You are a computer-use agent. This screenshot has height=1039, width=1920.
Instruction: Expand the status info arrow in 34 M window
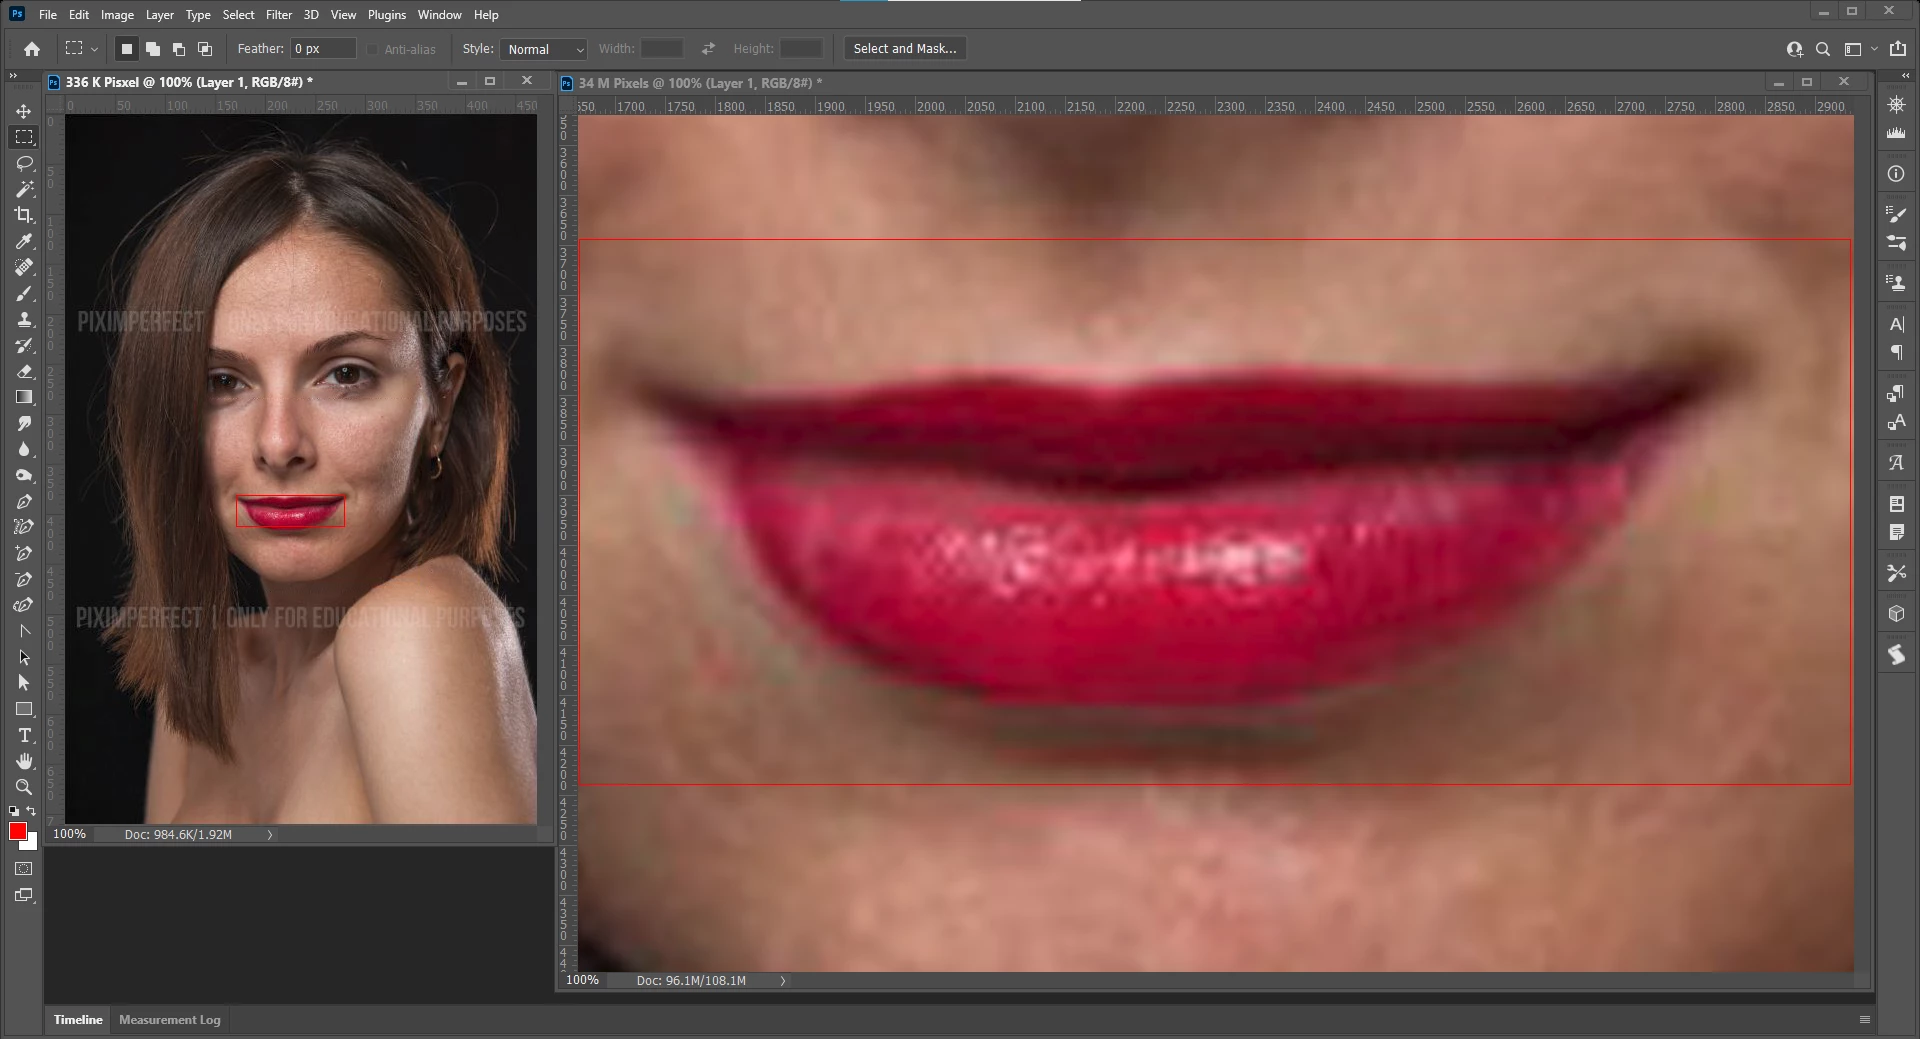pos(783,981)
